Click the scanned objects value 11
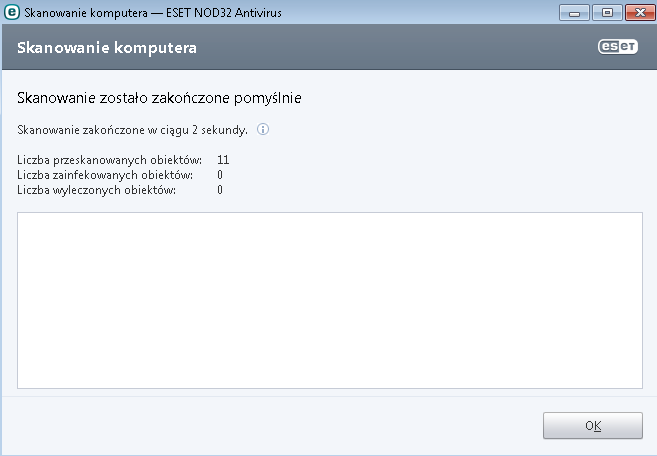This screenshot has width=657, height=456. (223, 160)
